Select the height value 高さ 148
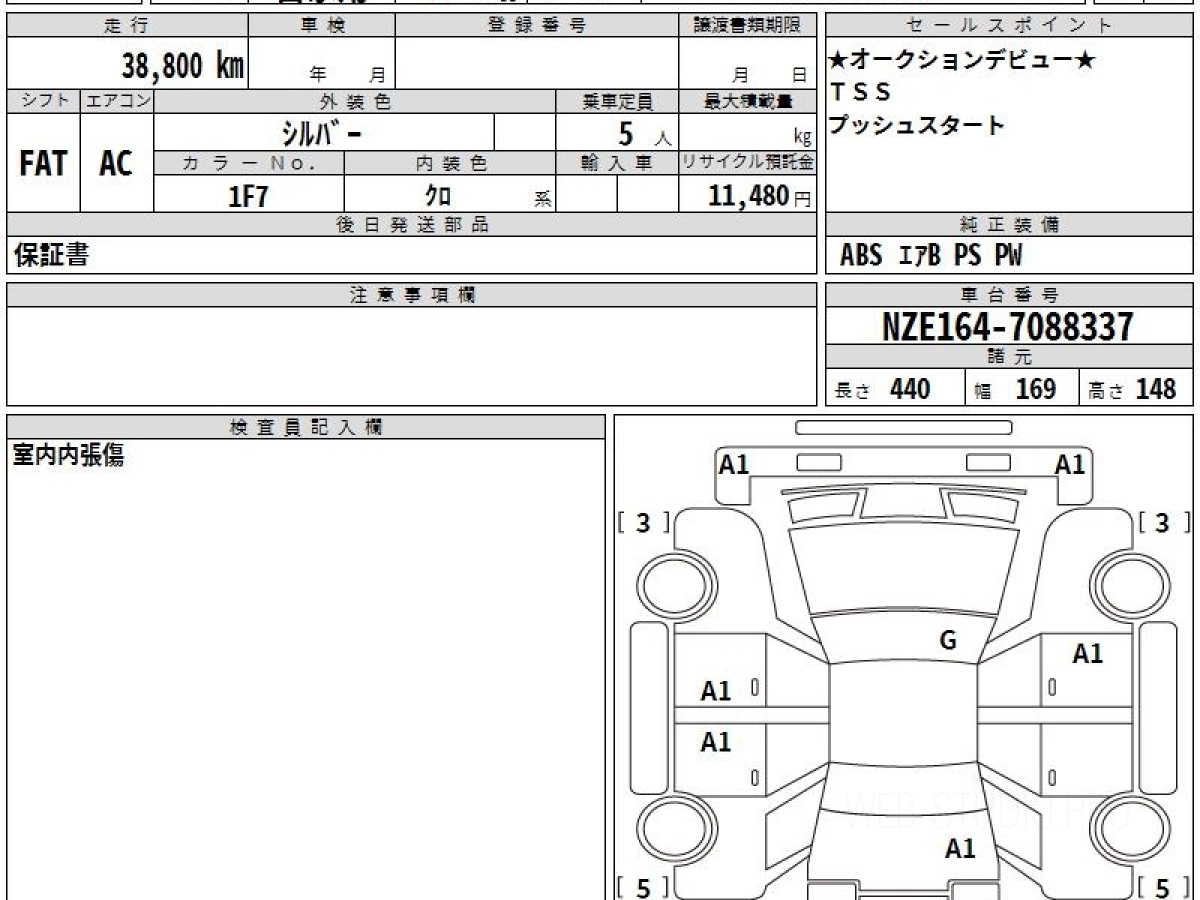The image size is (1200, 900). (x=1132, y=389)
